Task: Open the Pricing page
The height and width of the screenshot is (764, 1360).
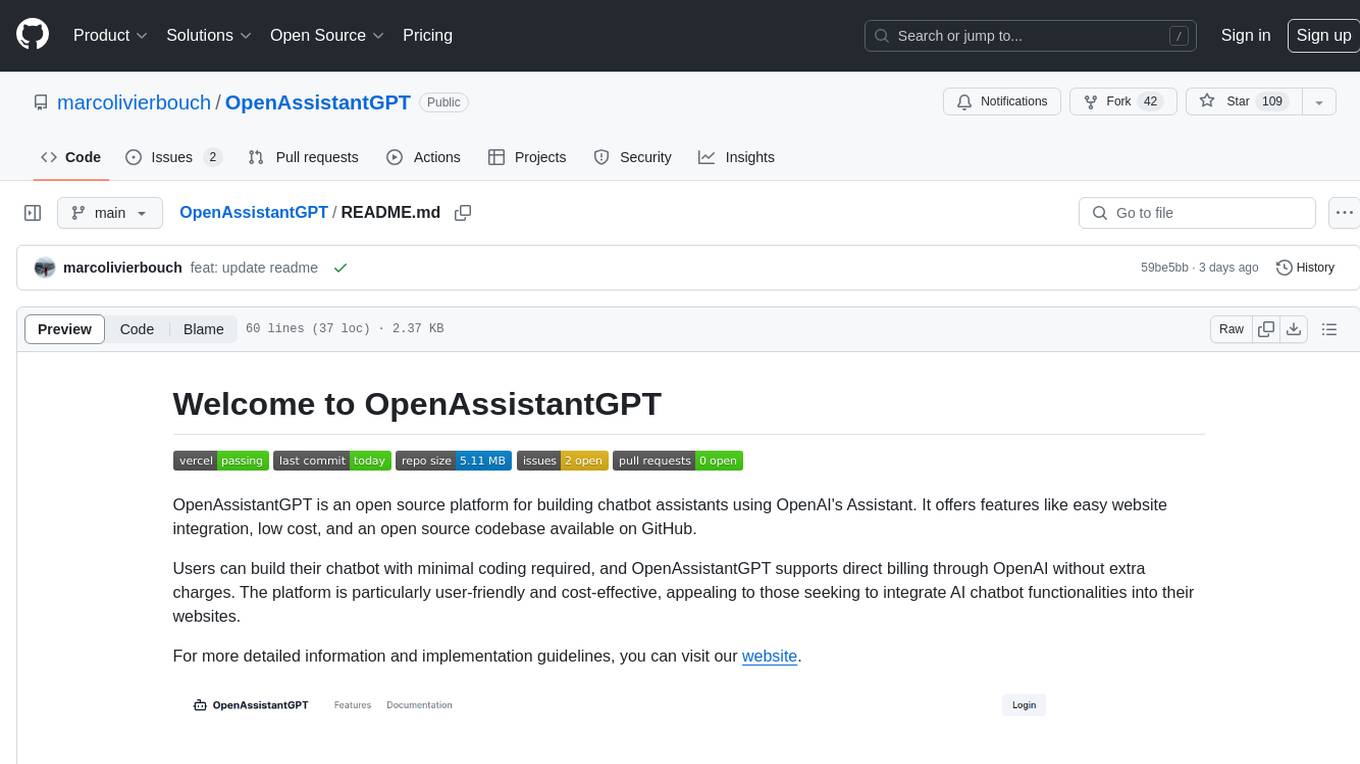Action: 427,35
